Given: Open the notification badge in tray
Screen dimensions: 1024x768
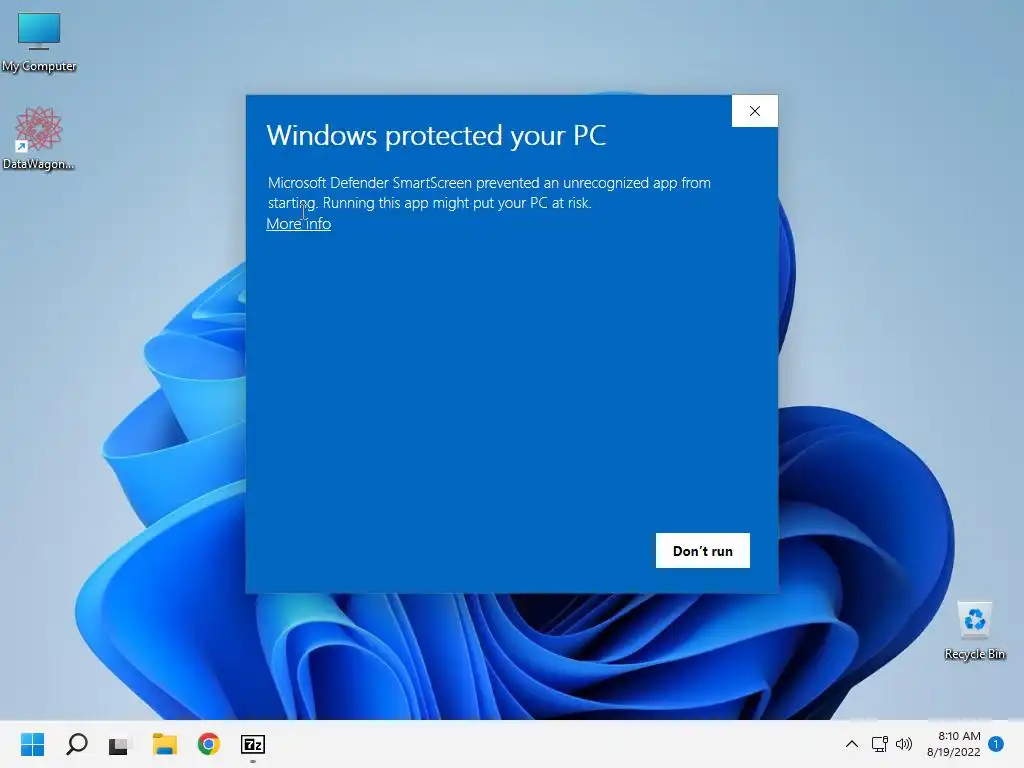Looking at the screenshot, I should 996,744.
